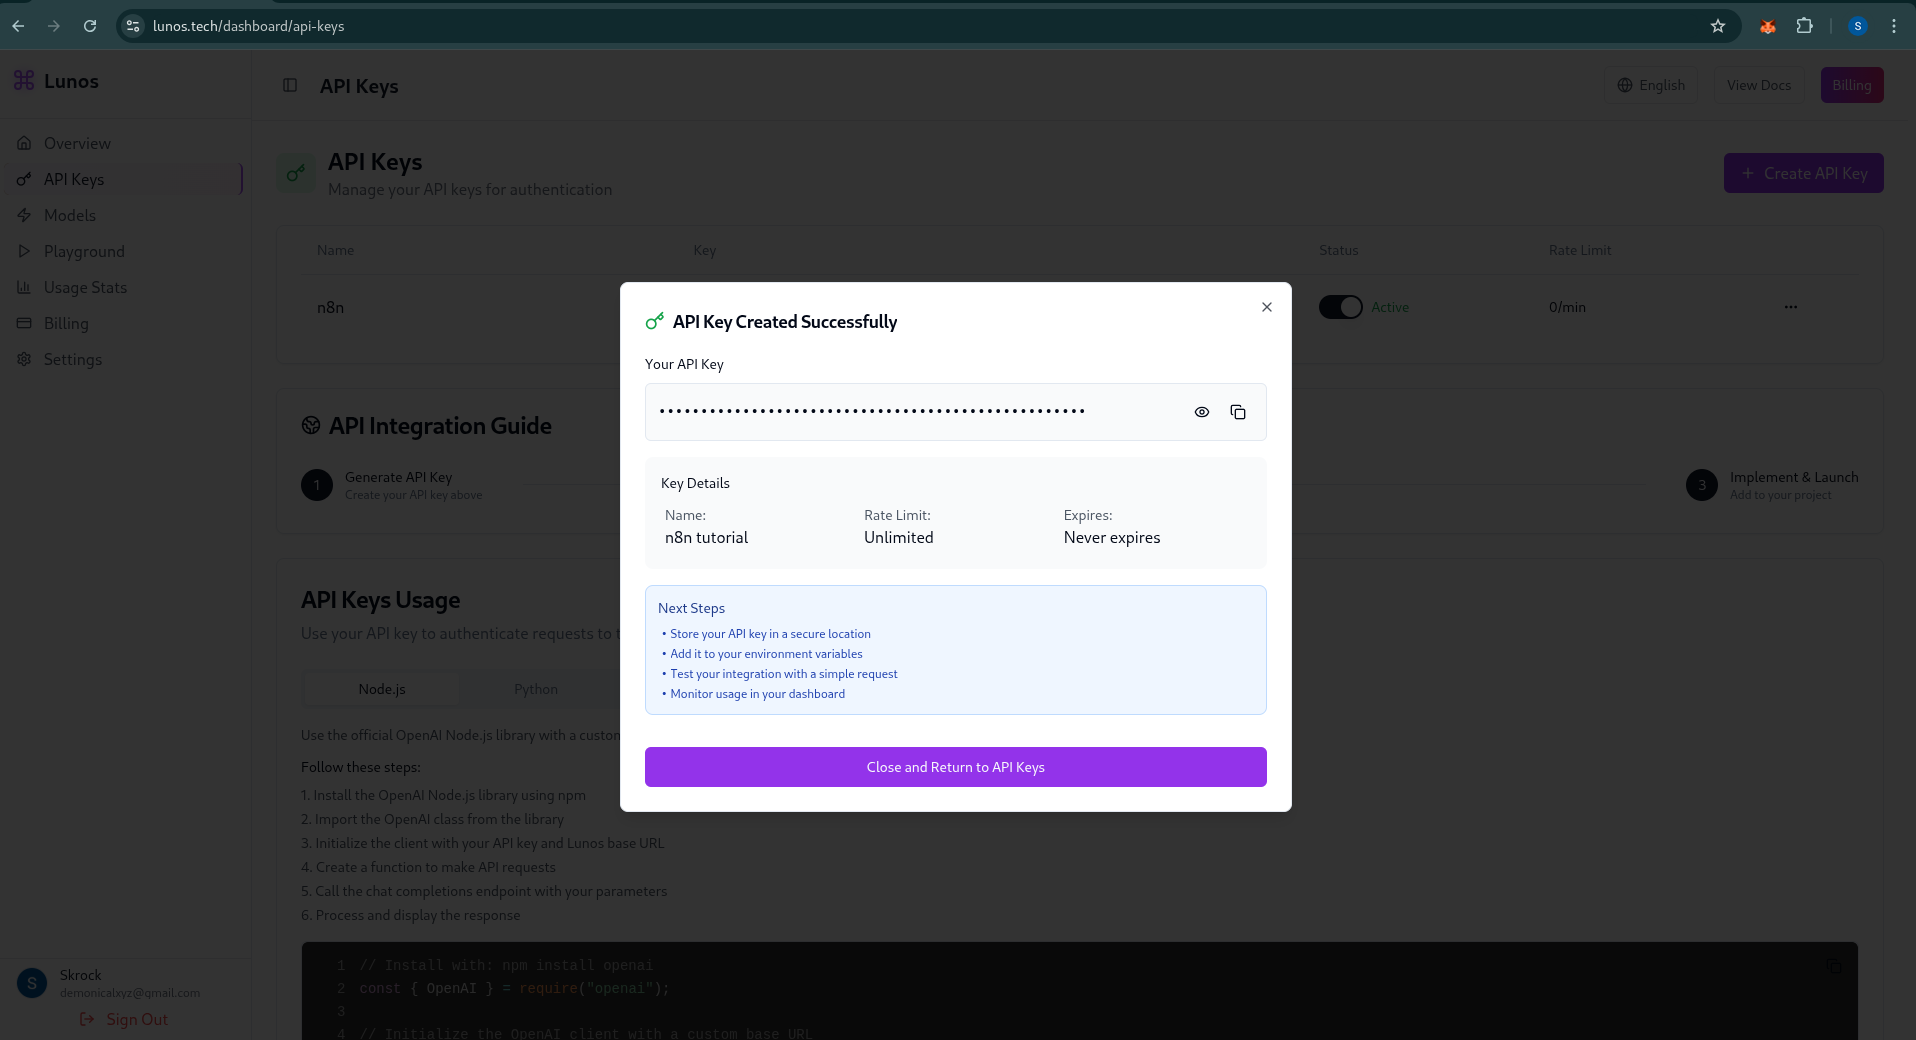The image size is (1916, 1040).
Task: Toggle the n8n key Active switch
Action: 1341,307
